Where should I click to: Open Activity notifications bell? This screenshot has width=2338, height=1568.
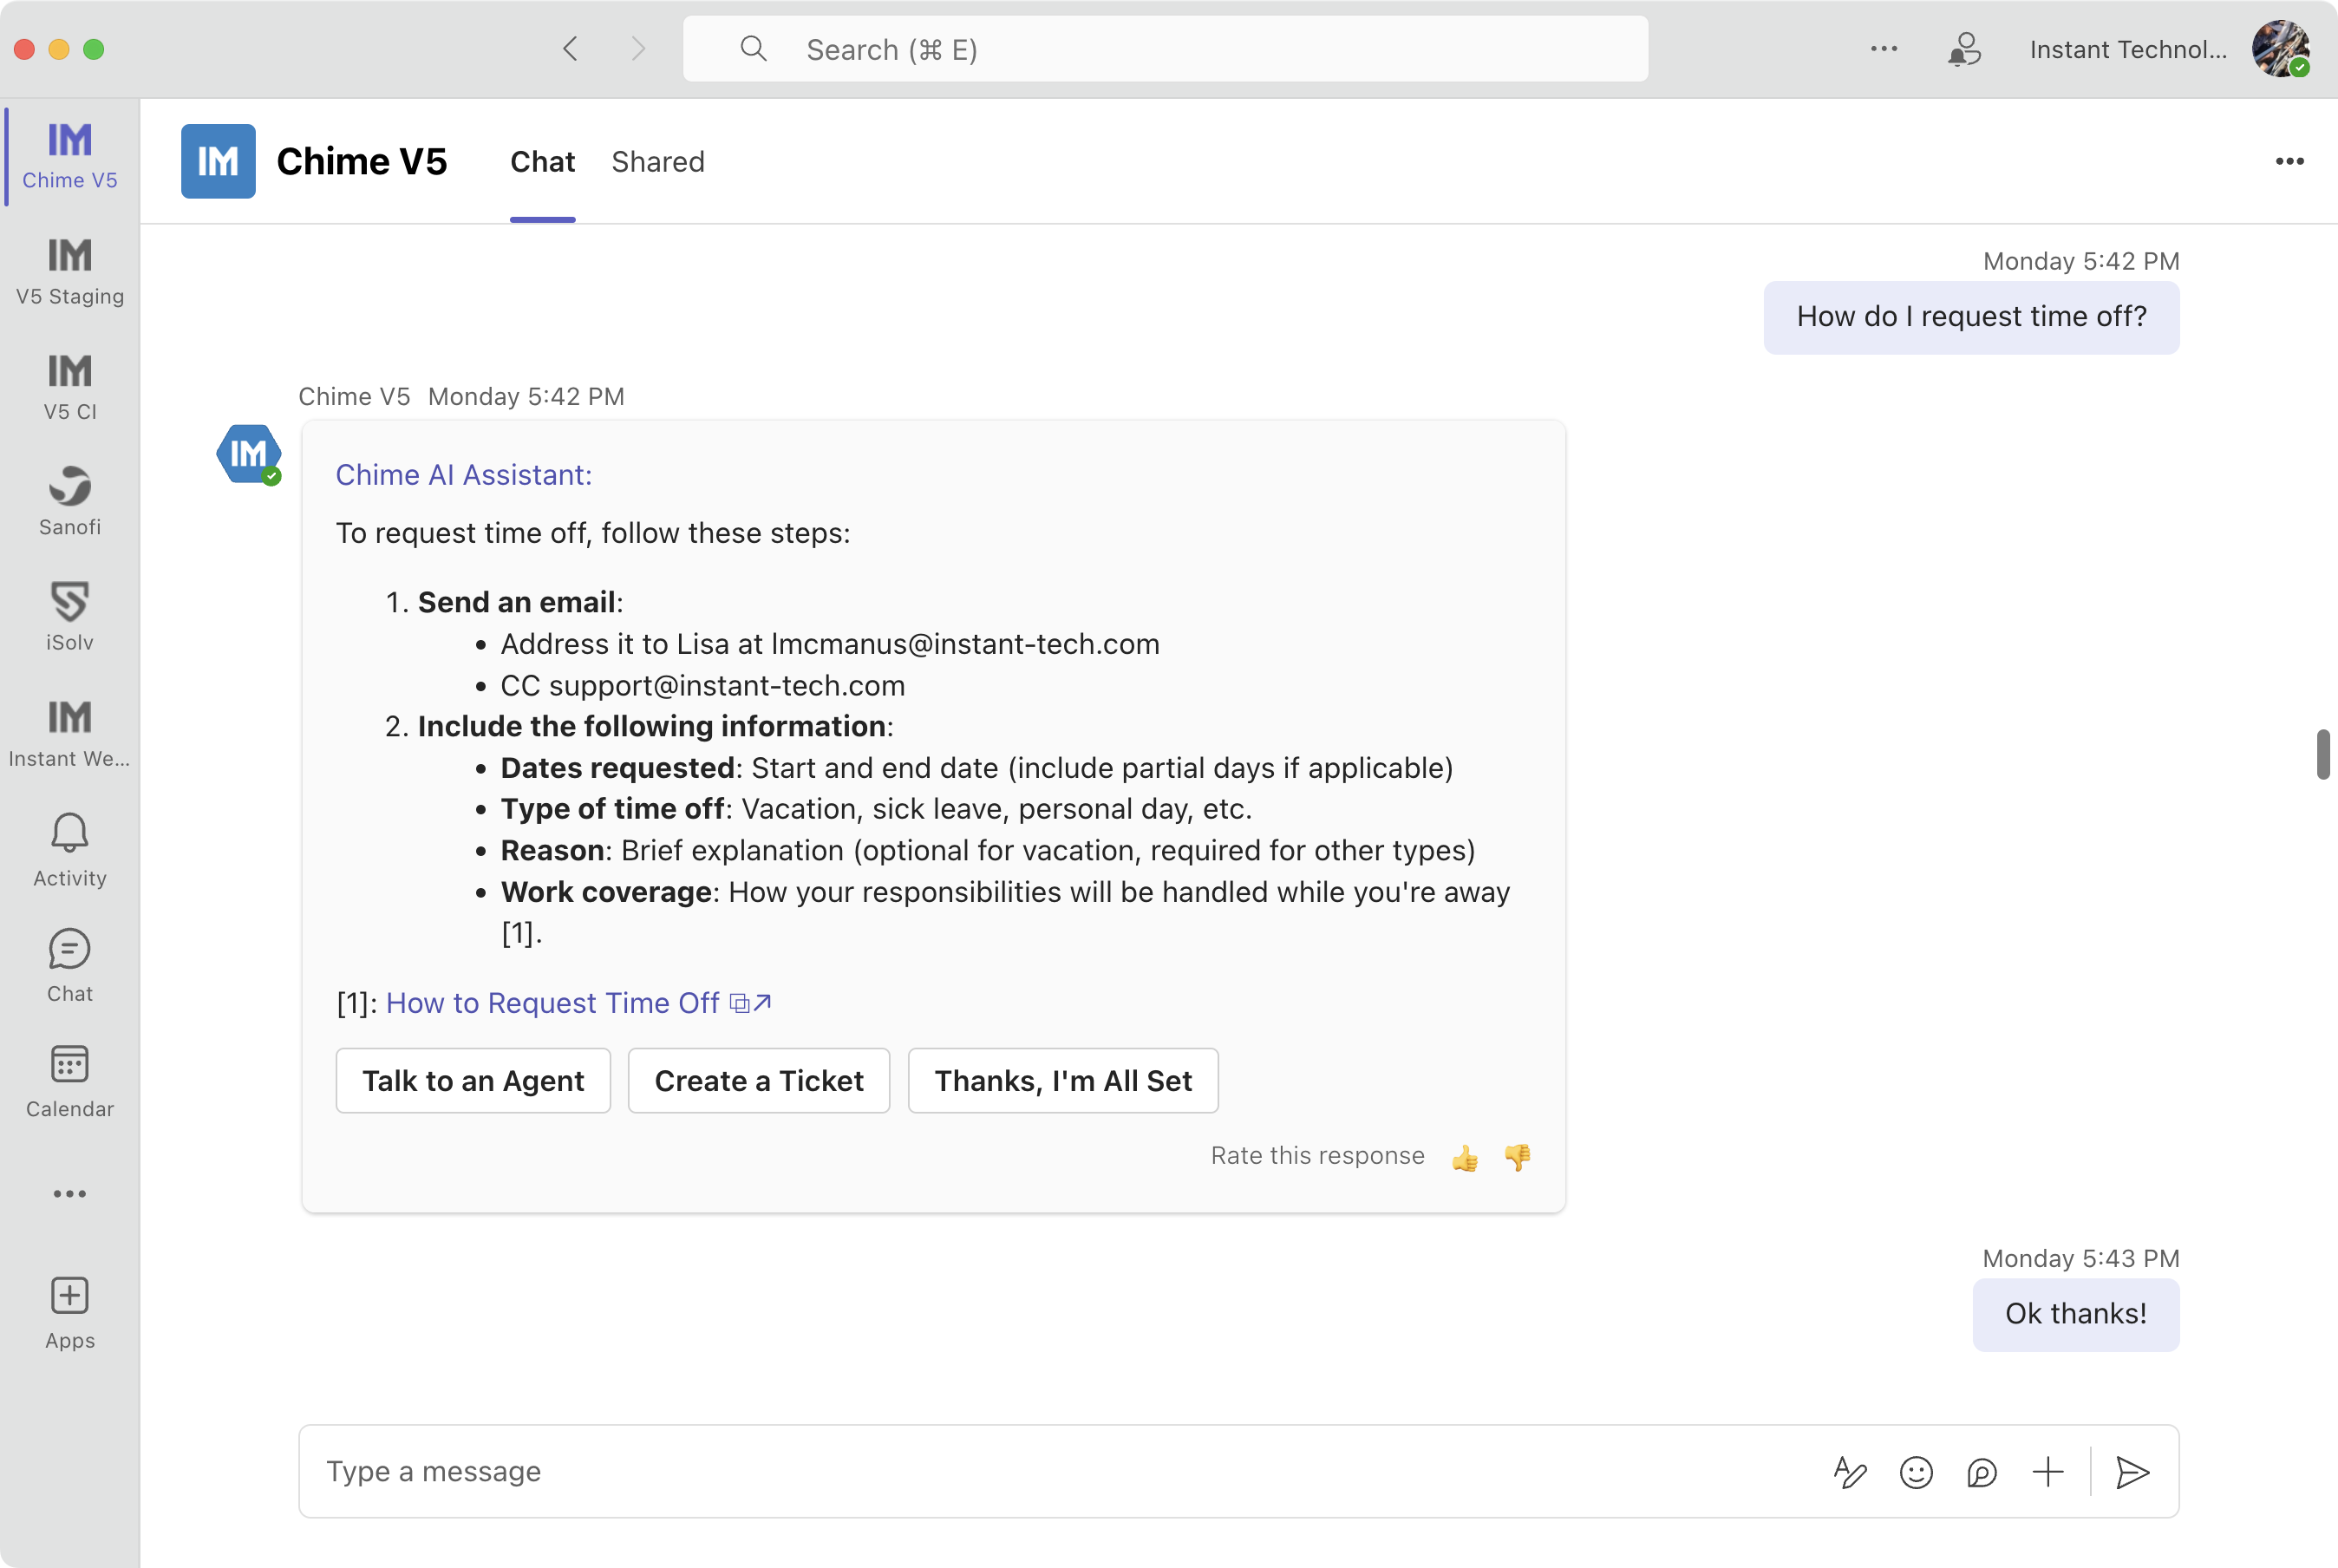[70, 850]
